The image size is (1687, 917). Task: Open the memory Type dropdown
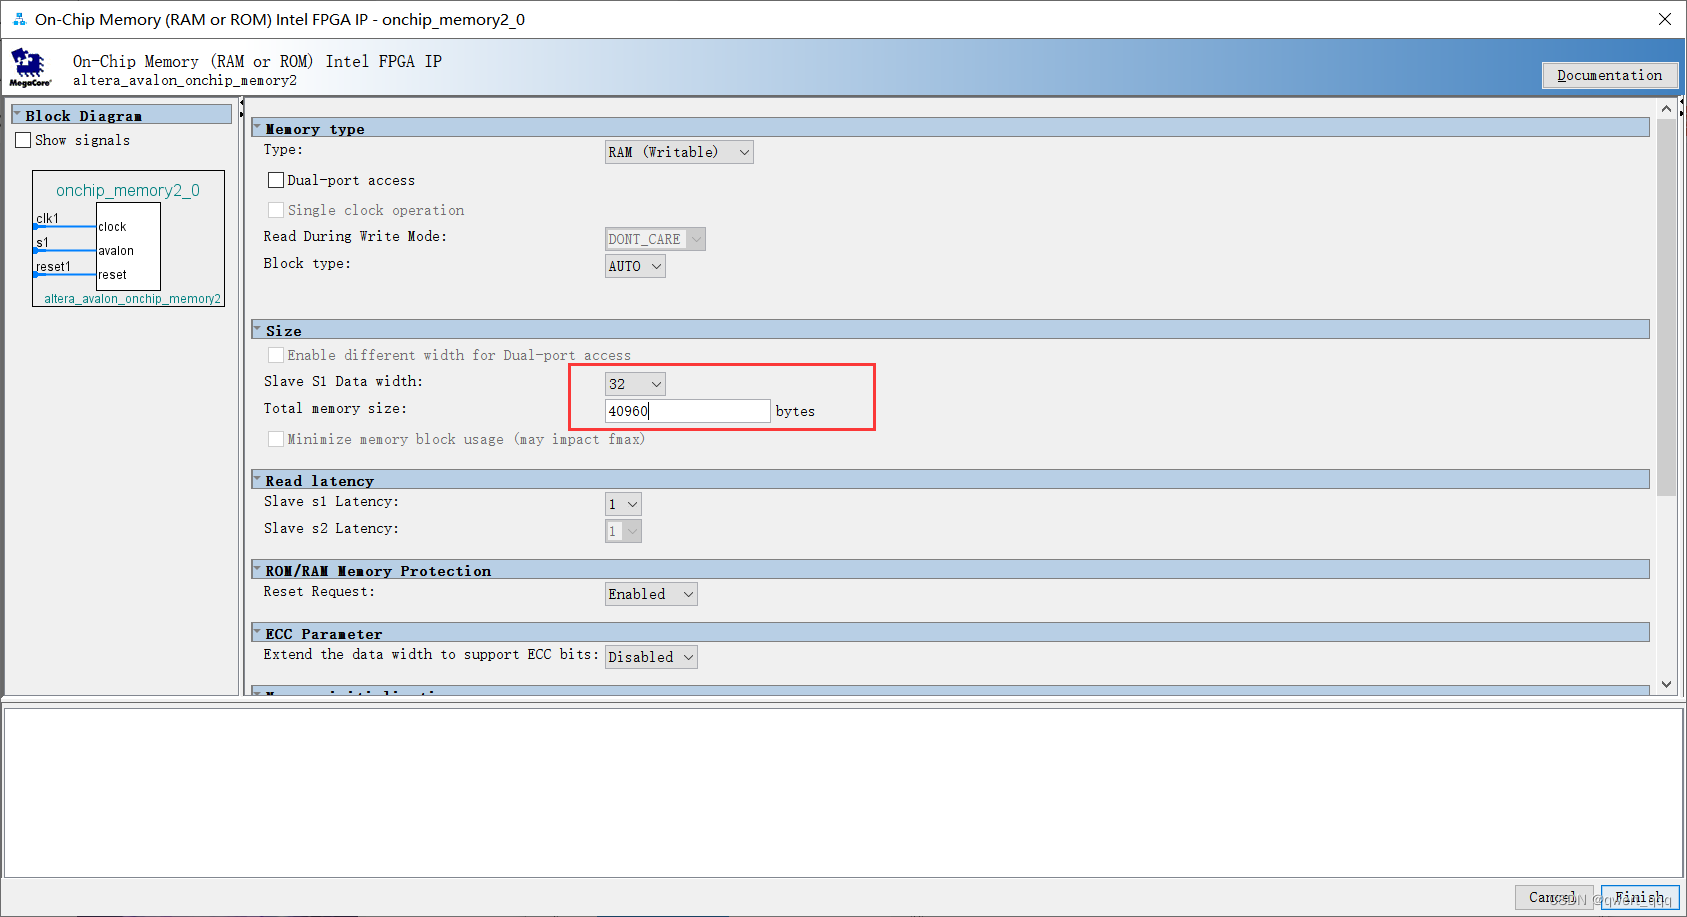(679, 152)
